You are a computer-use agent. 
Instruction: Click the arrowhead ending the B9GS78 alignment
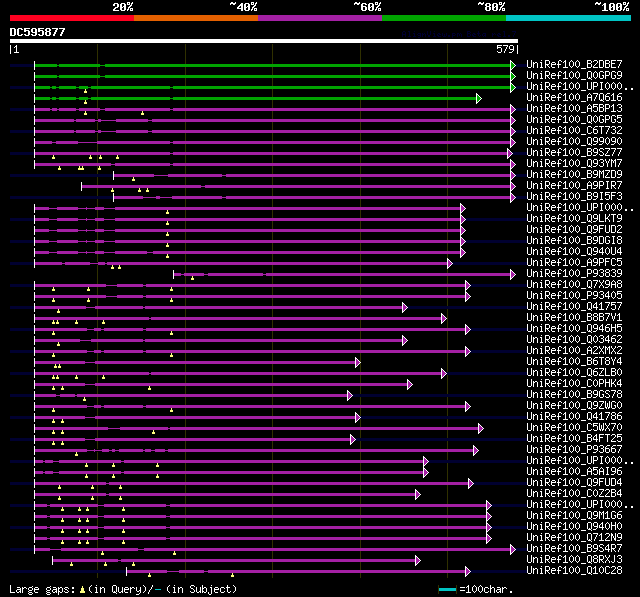point(349,396)
